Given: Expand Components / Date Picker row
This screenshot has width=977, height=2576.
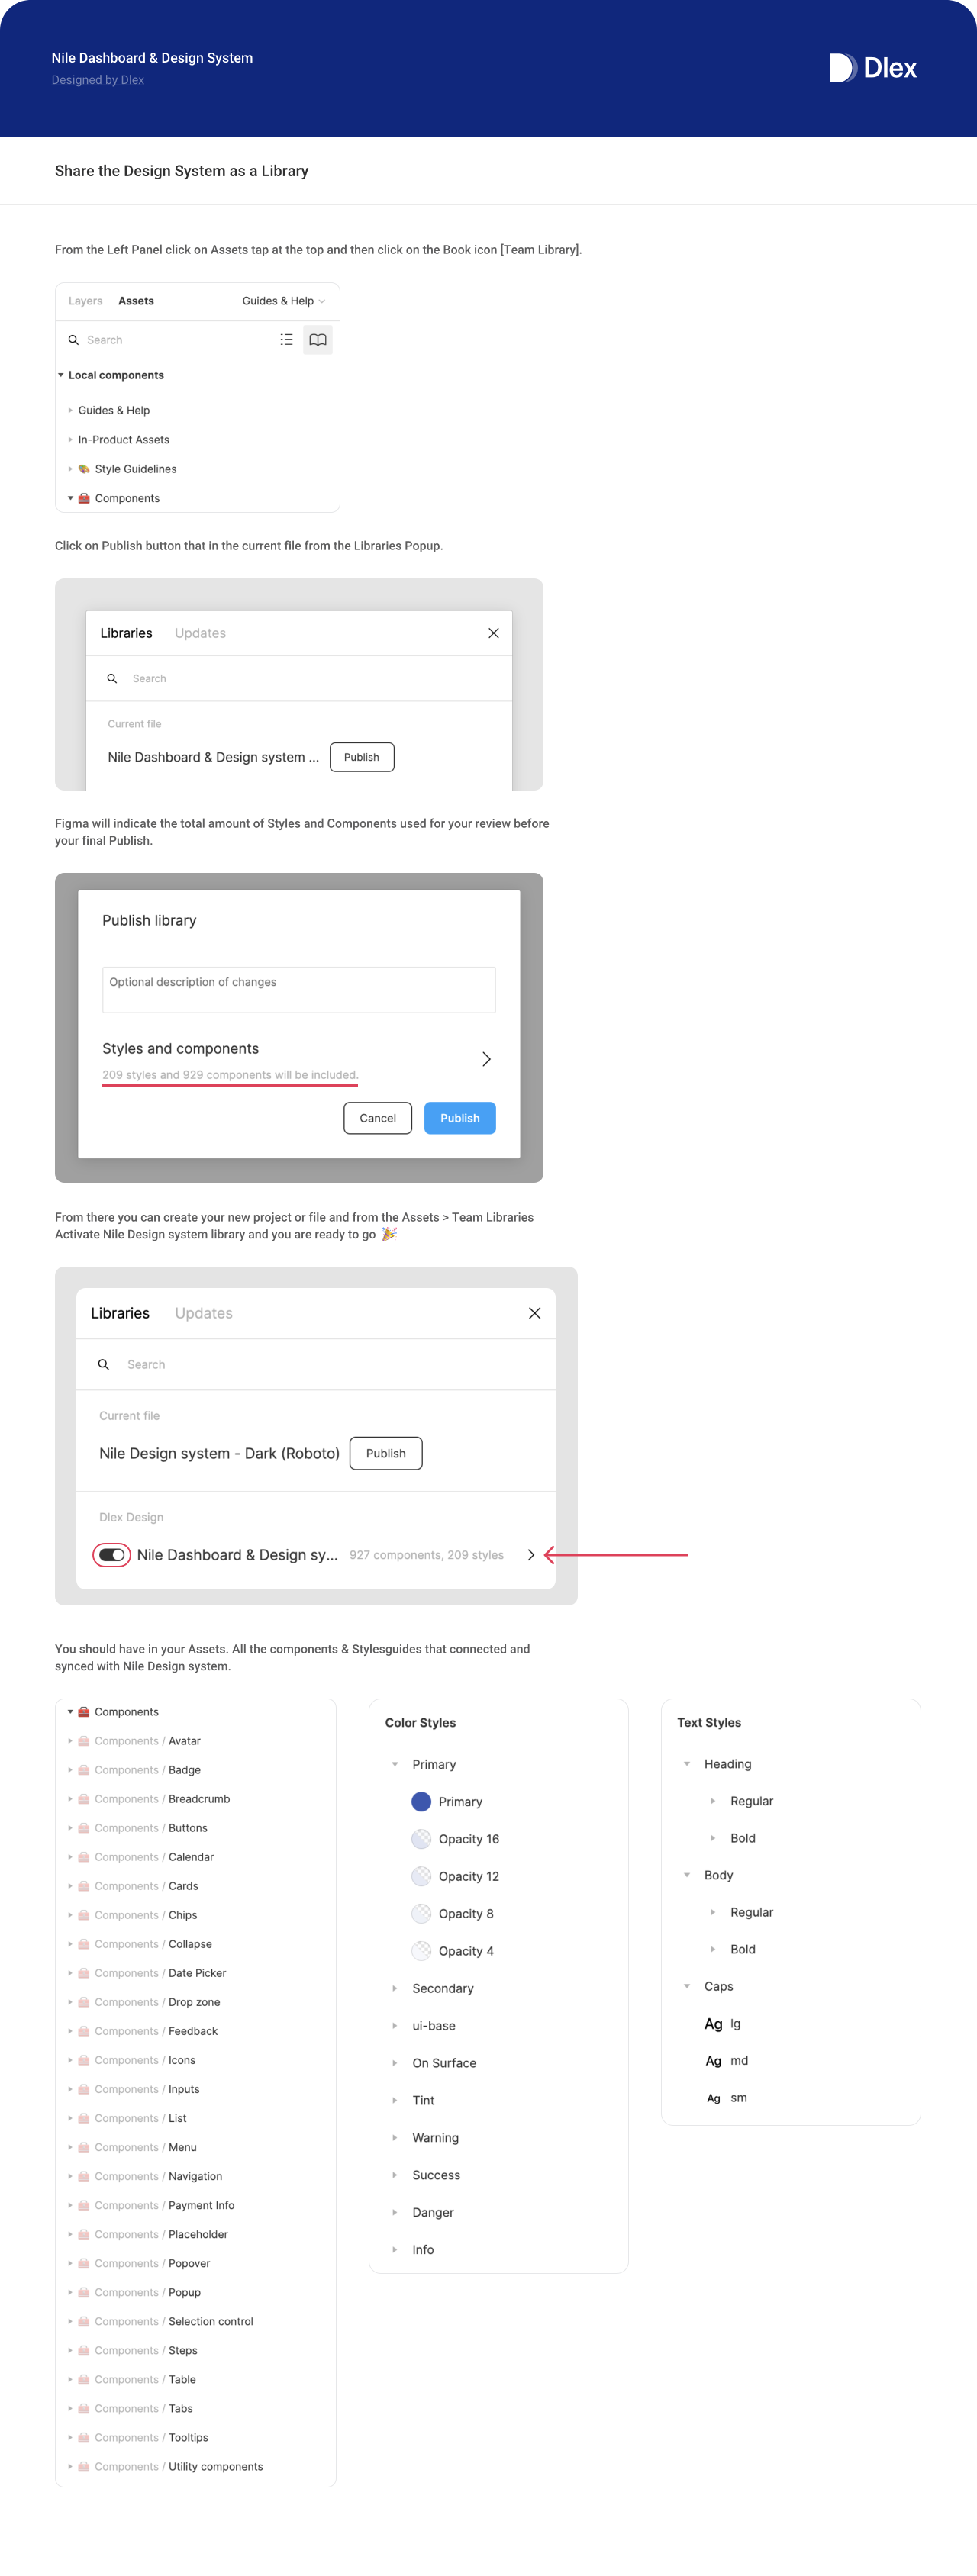Looking at the screenshot, I should pos(70,1973).
